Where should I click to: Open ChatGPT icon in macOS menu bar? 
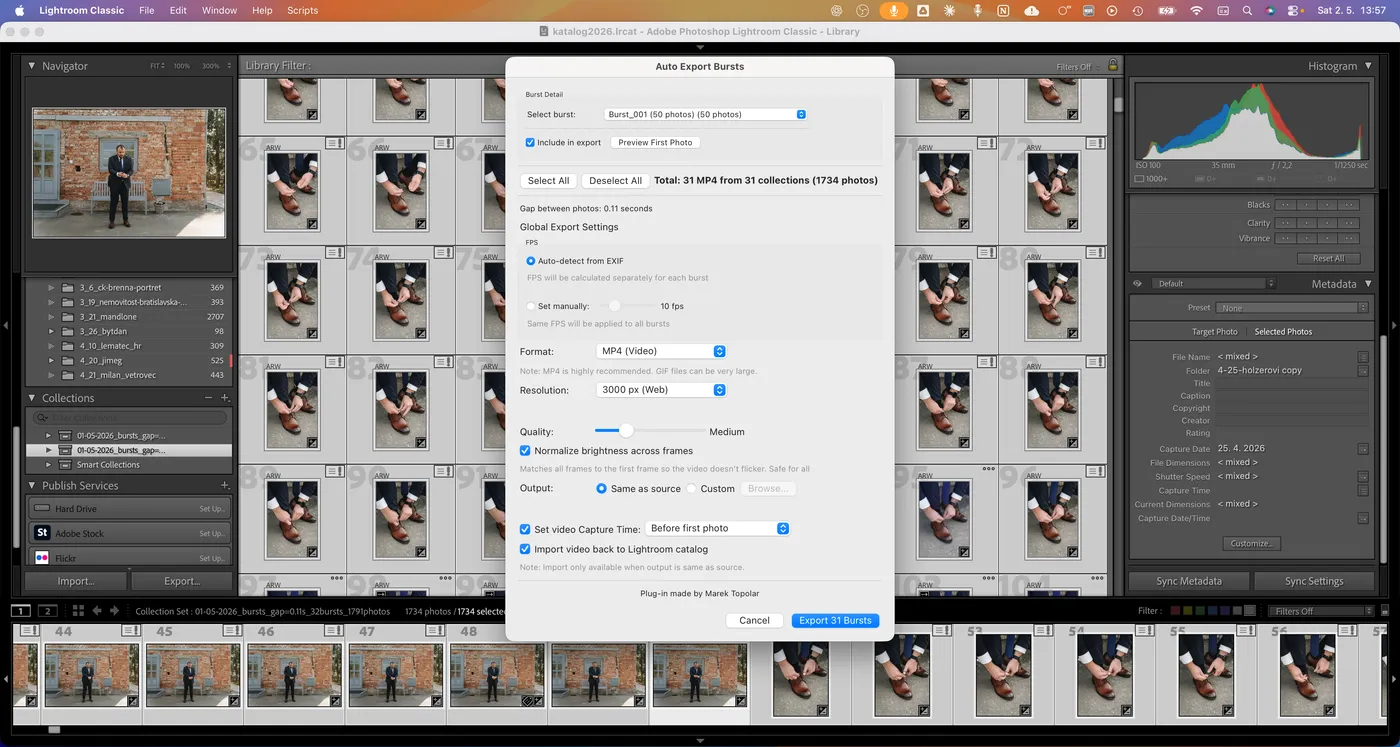click(x=836, y=10)
